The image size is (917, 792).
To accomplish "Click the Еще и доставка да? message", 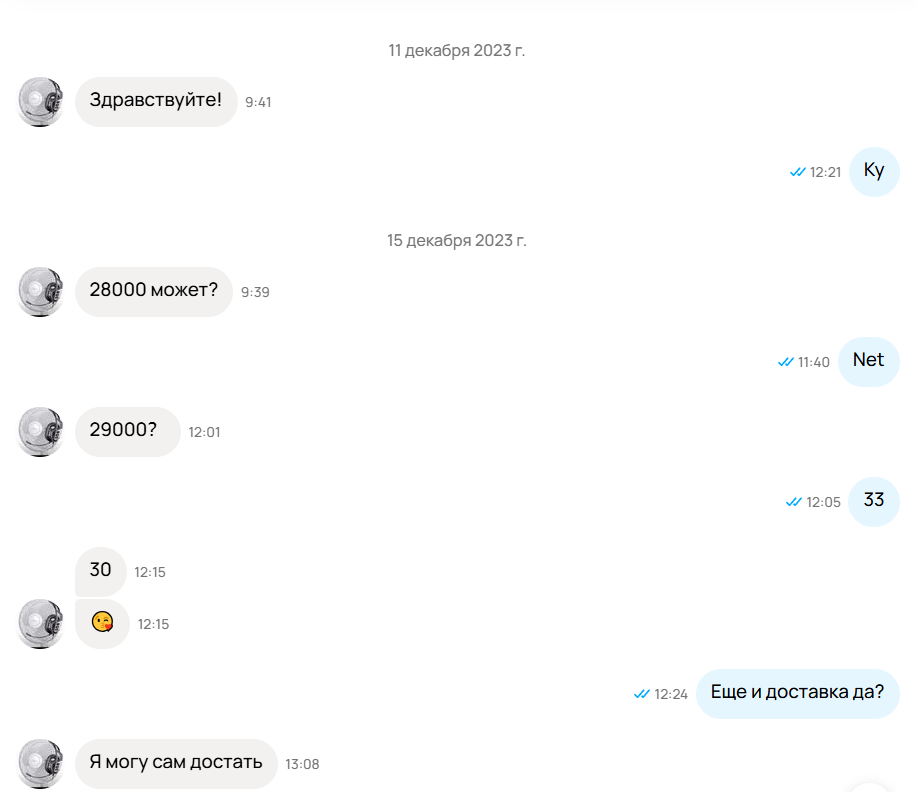I will 797,693.
